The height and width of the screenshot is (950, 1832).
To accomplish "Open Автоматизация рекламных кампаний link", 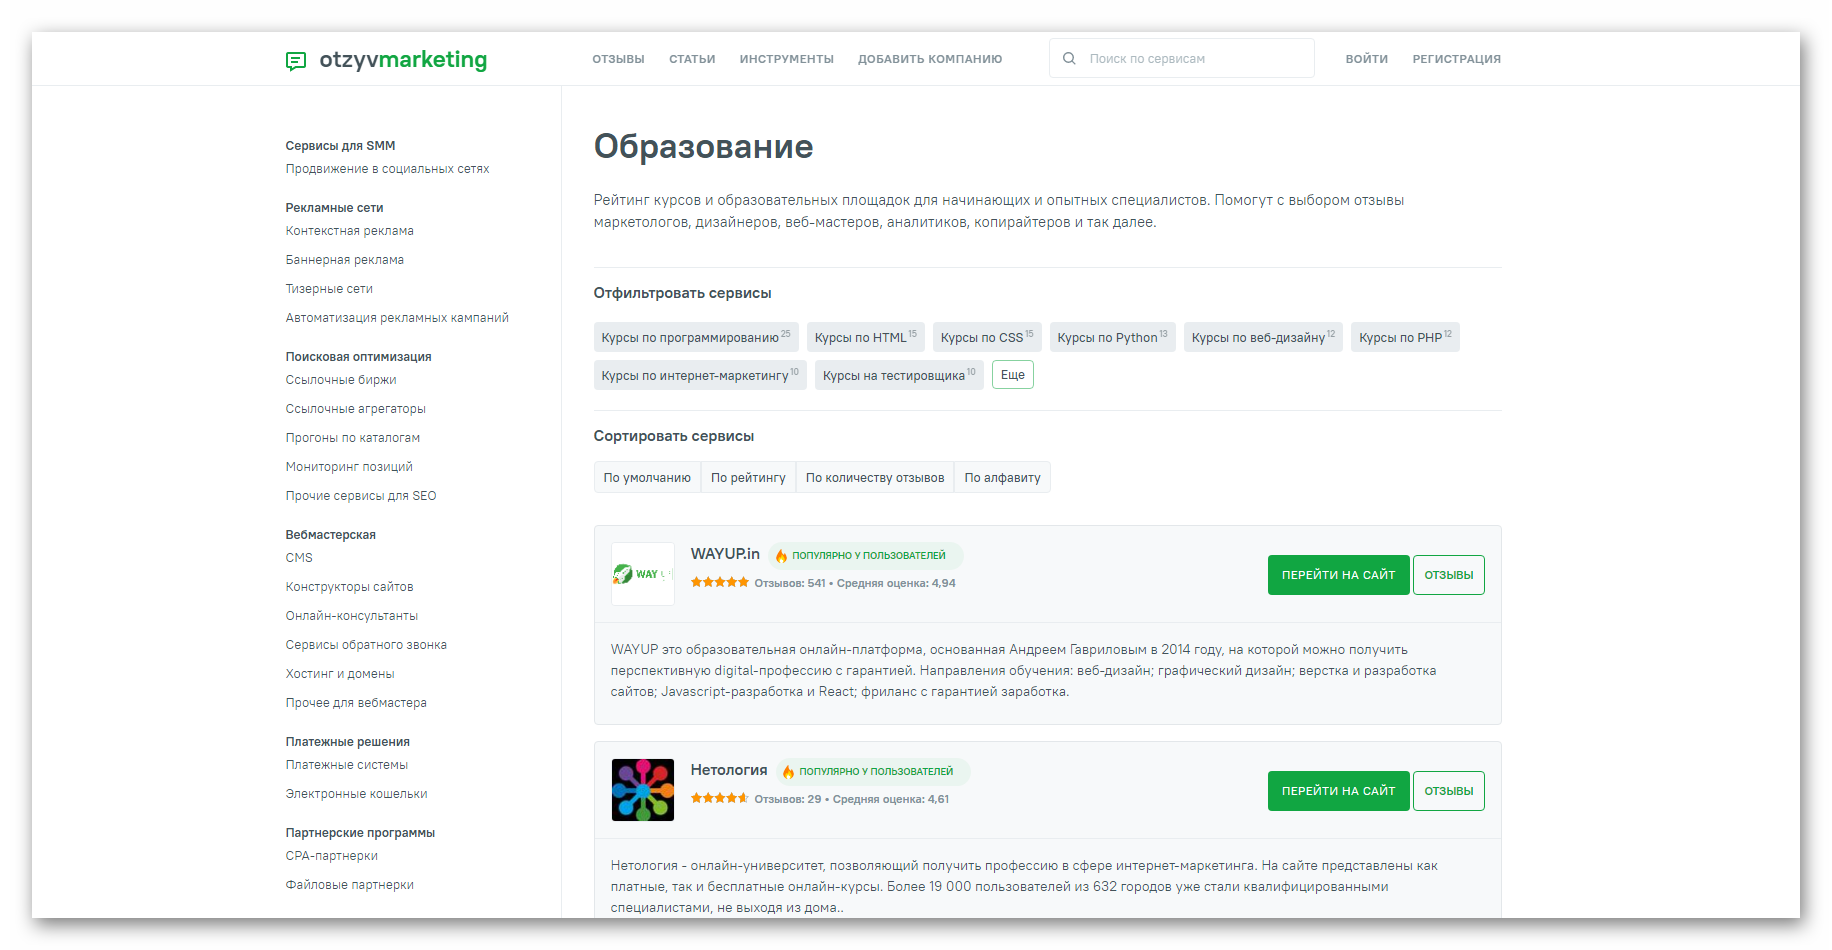I will point(397,318).
